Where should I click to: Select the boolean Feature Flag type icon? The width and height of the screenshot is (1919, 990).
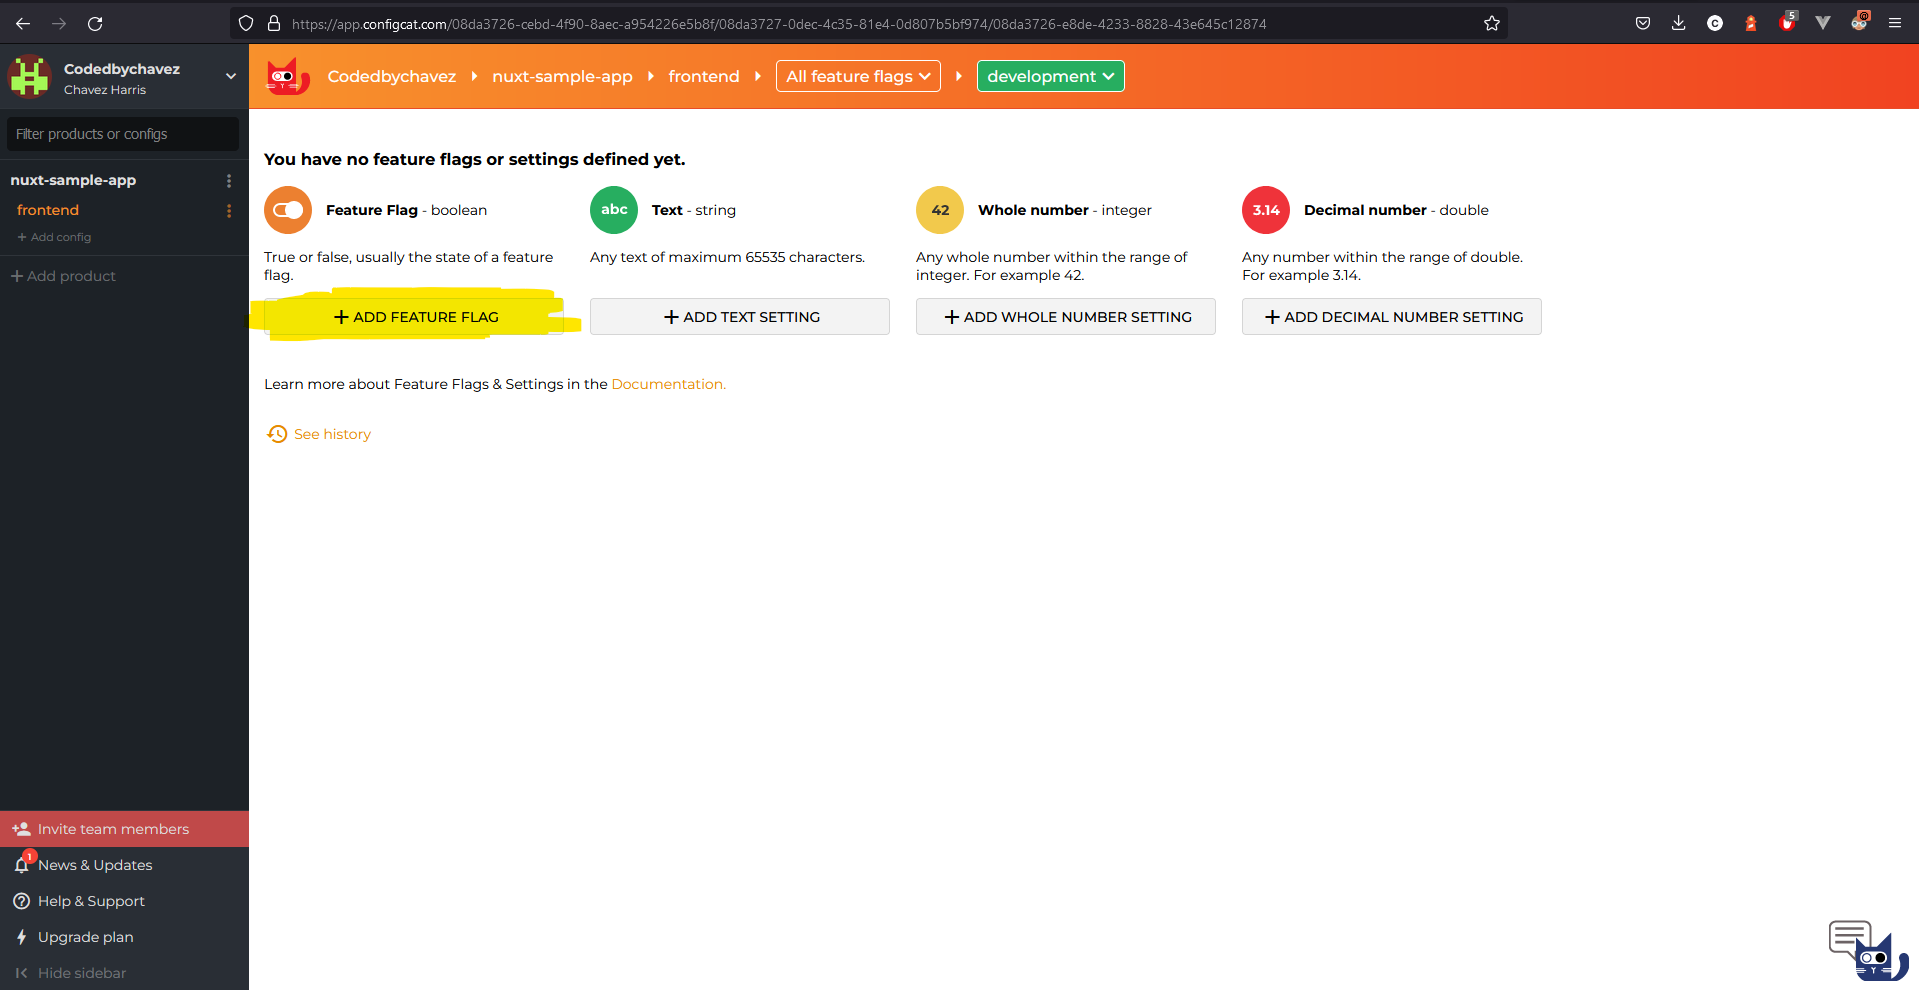[x=287, y=210]
